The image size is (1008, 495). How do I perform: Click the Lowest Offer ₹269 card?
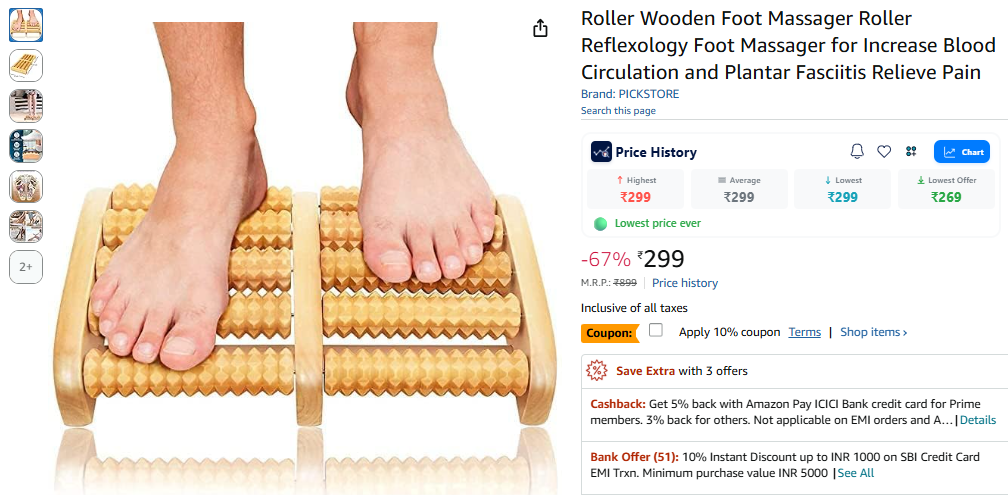944,189
